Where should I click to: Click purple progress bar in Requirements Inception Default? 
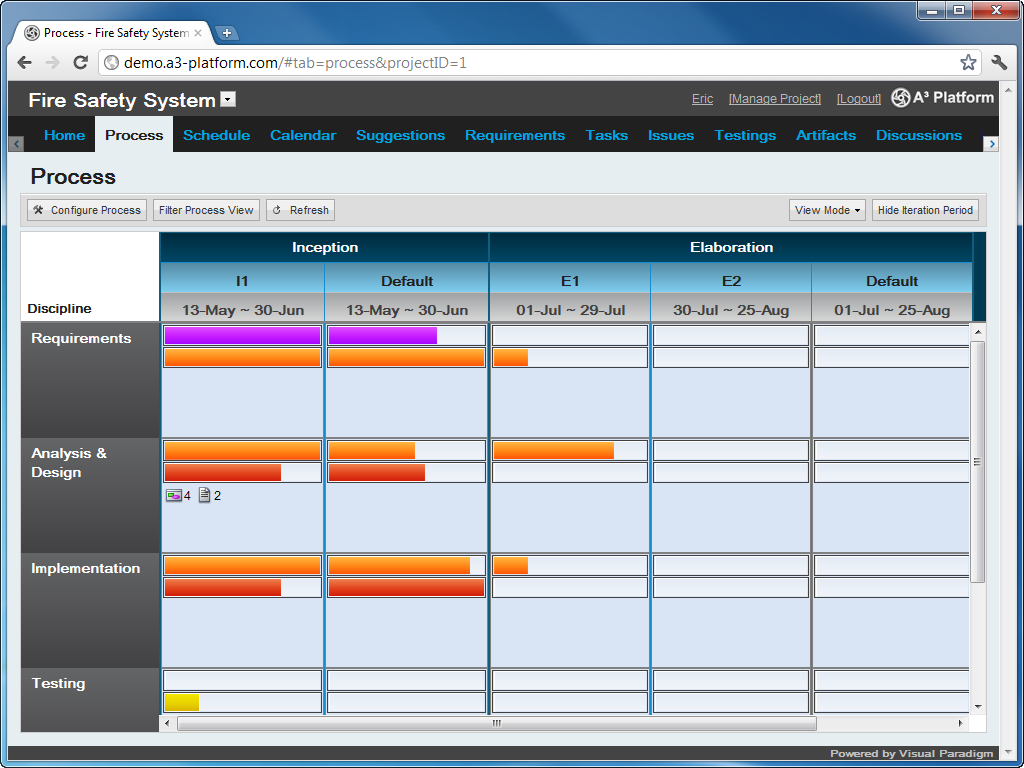383,336
